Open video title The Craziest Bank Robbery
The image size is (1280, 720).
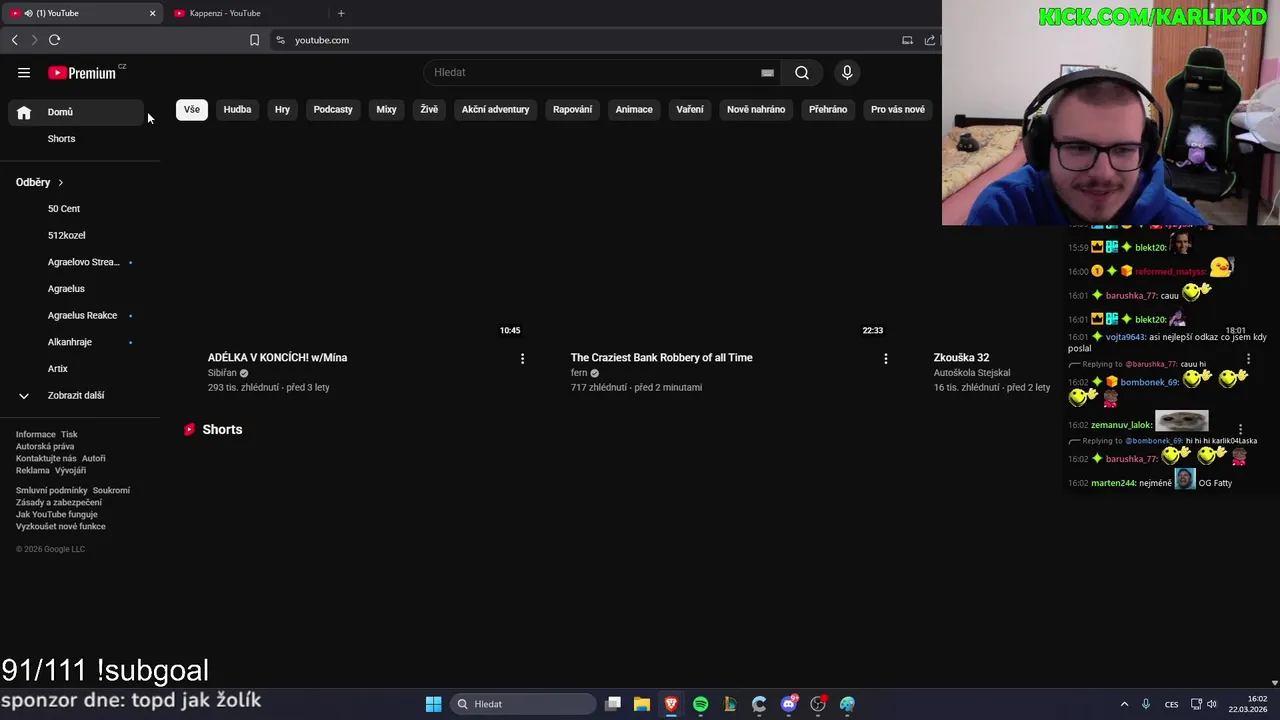coord(662,358)
